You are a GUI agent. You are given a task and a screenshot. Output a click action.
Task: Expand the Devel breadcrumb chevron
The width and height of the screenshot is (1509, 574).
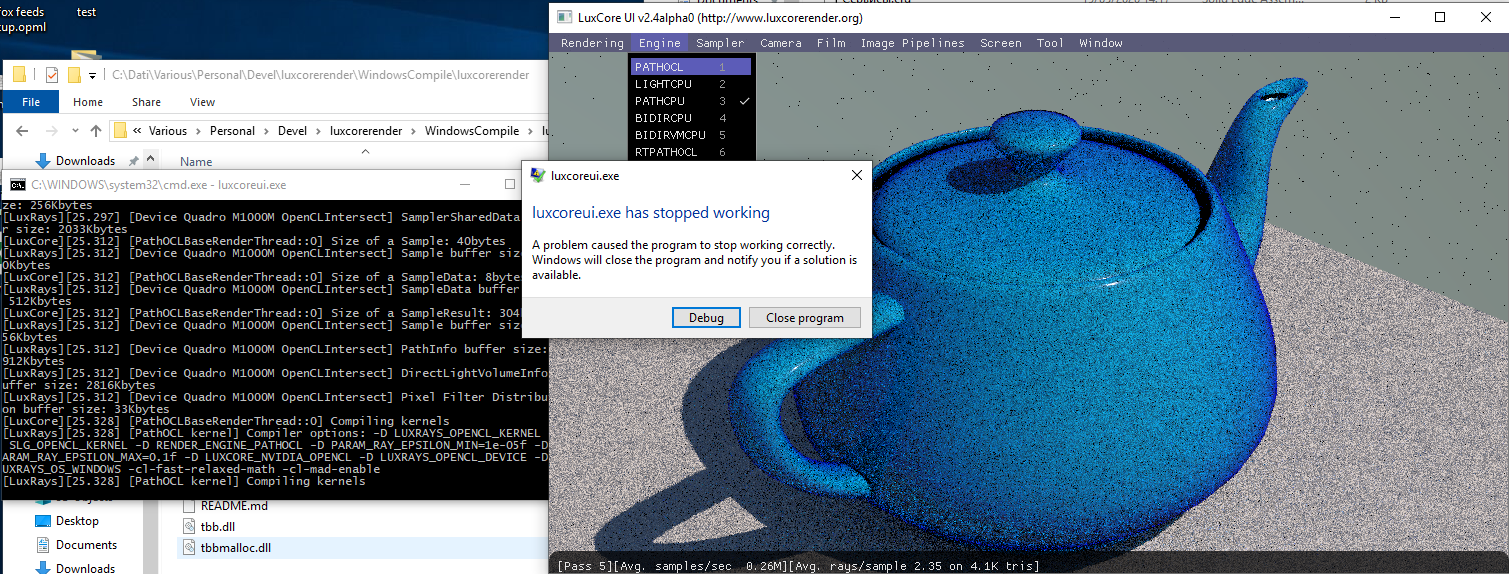tap(316, 131)
